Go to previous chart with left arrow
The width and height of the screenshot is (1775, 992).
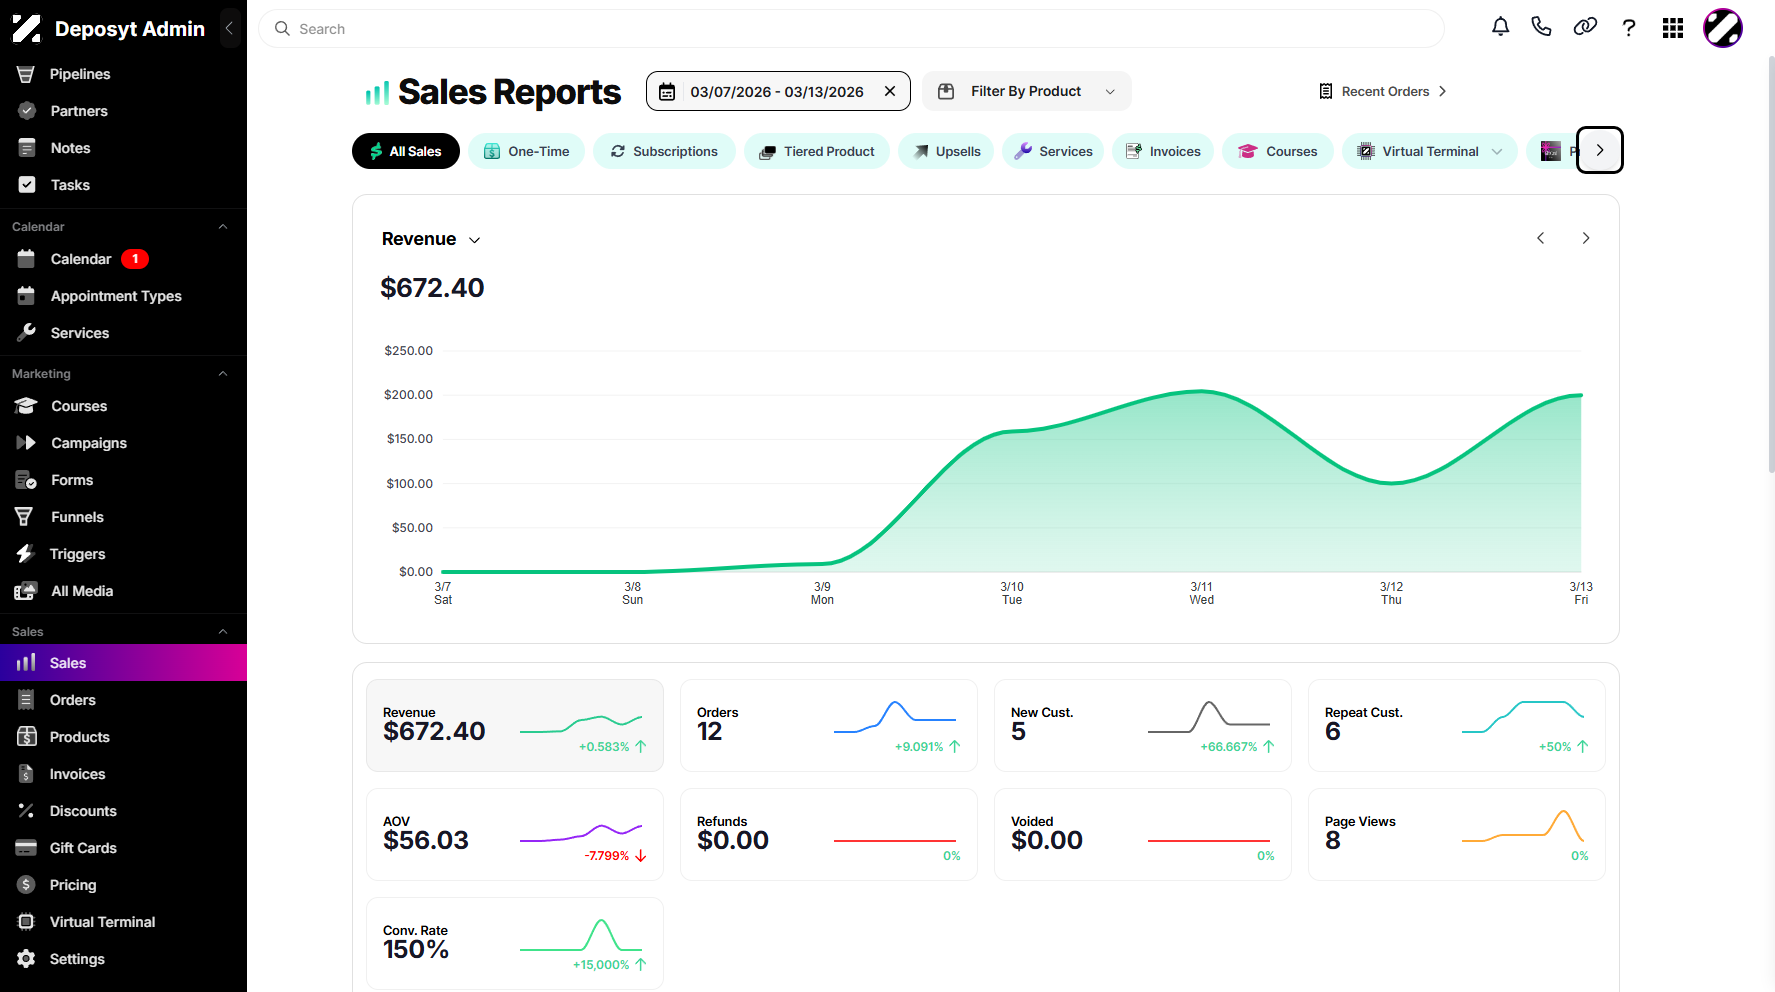click(x=1540, y=238)
